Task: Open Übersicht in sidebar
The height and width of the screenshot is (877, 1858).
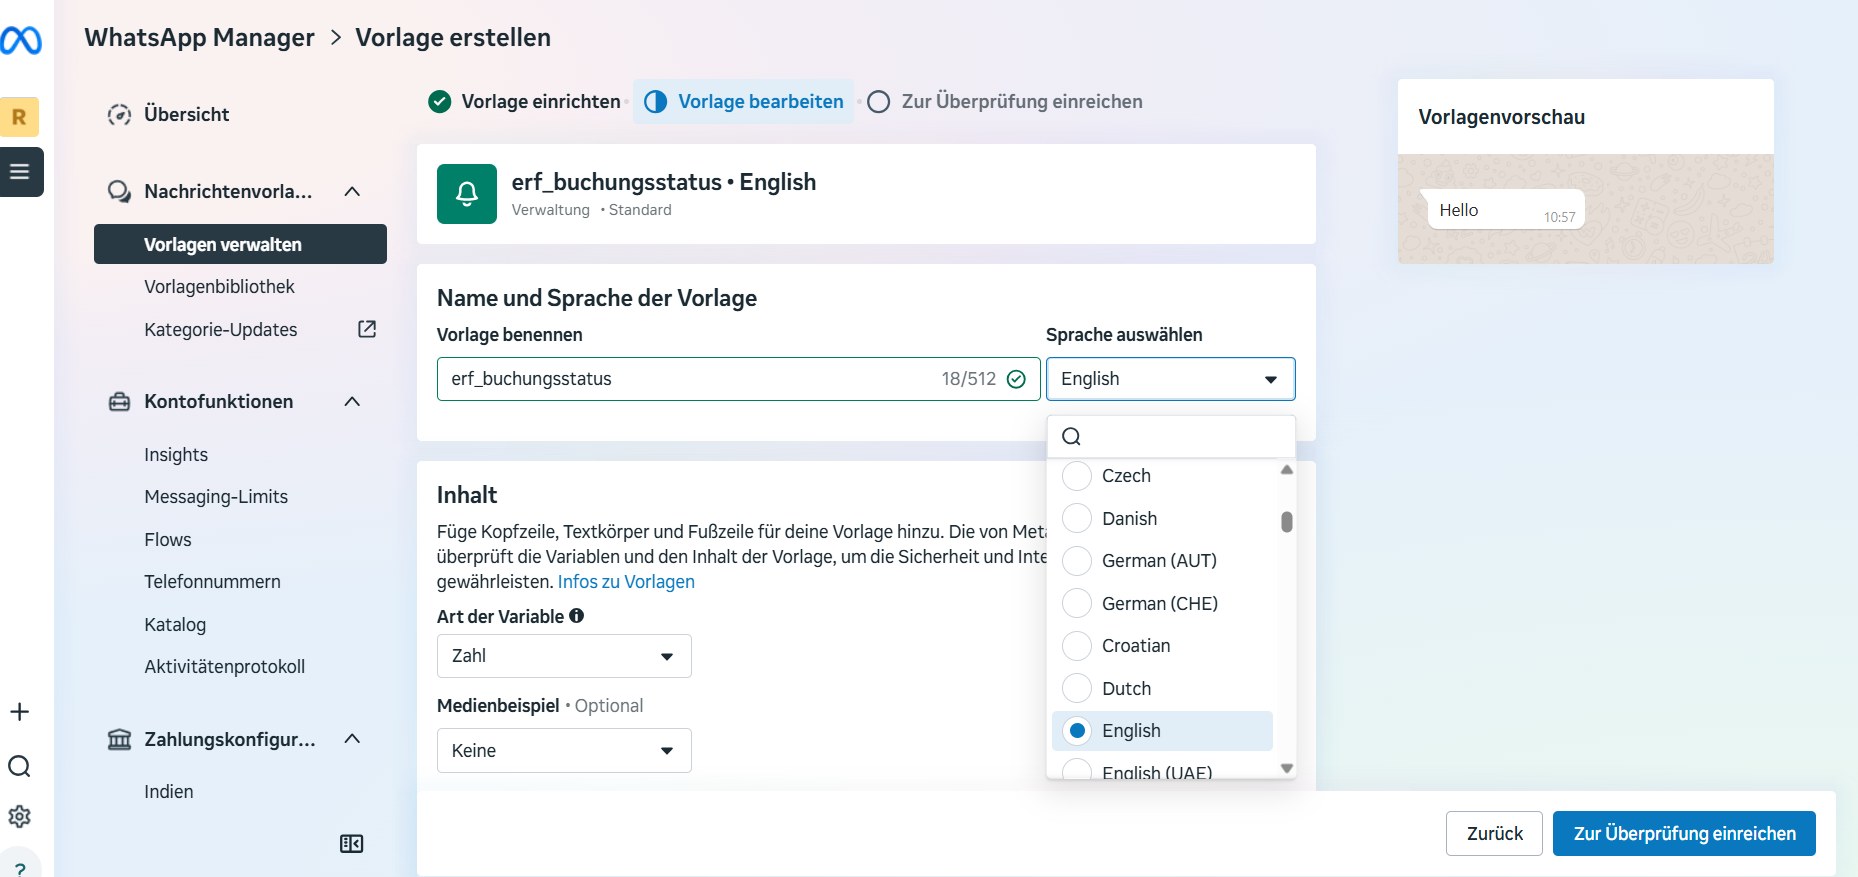Action: (186, 115)
